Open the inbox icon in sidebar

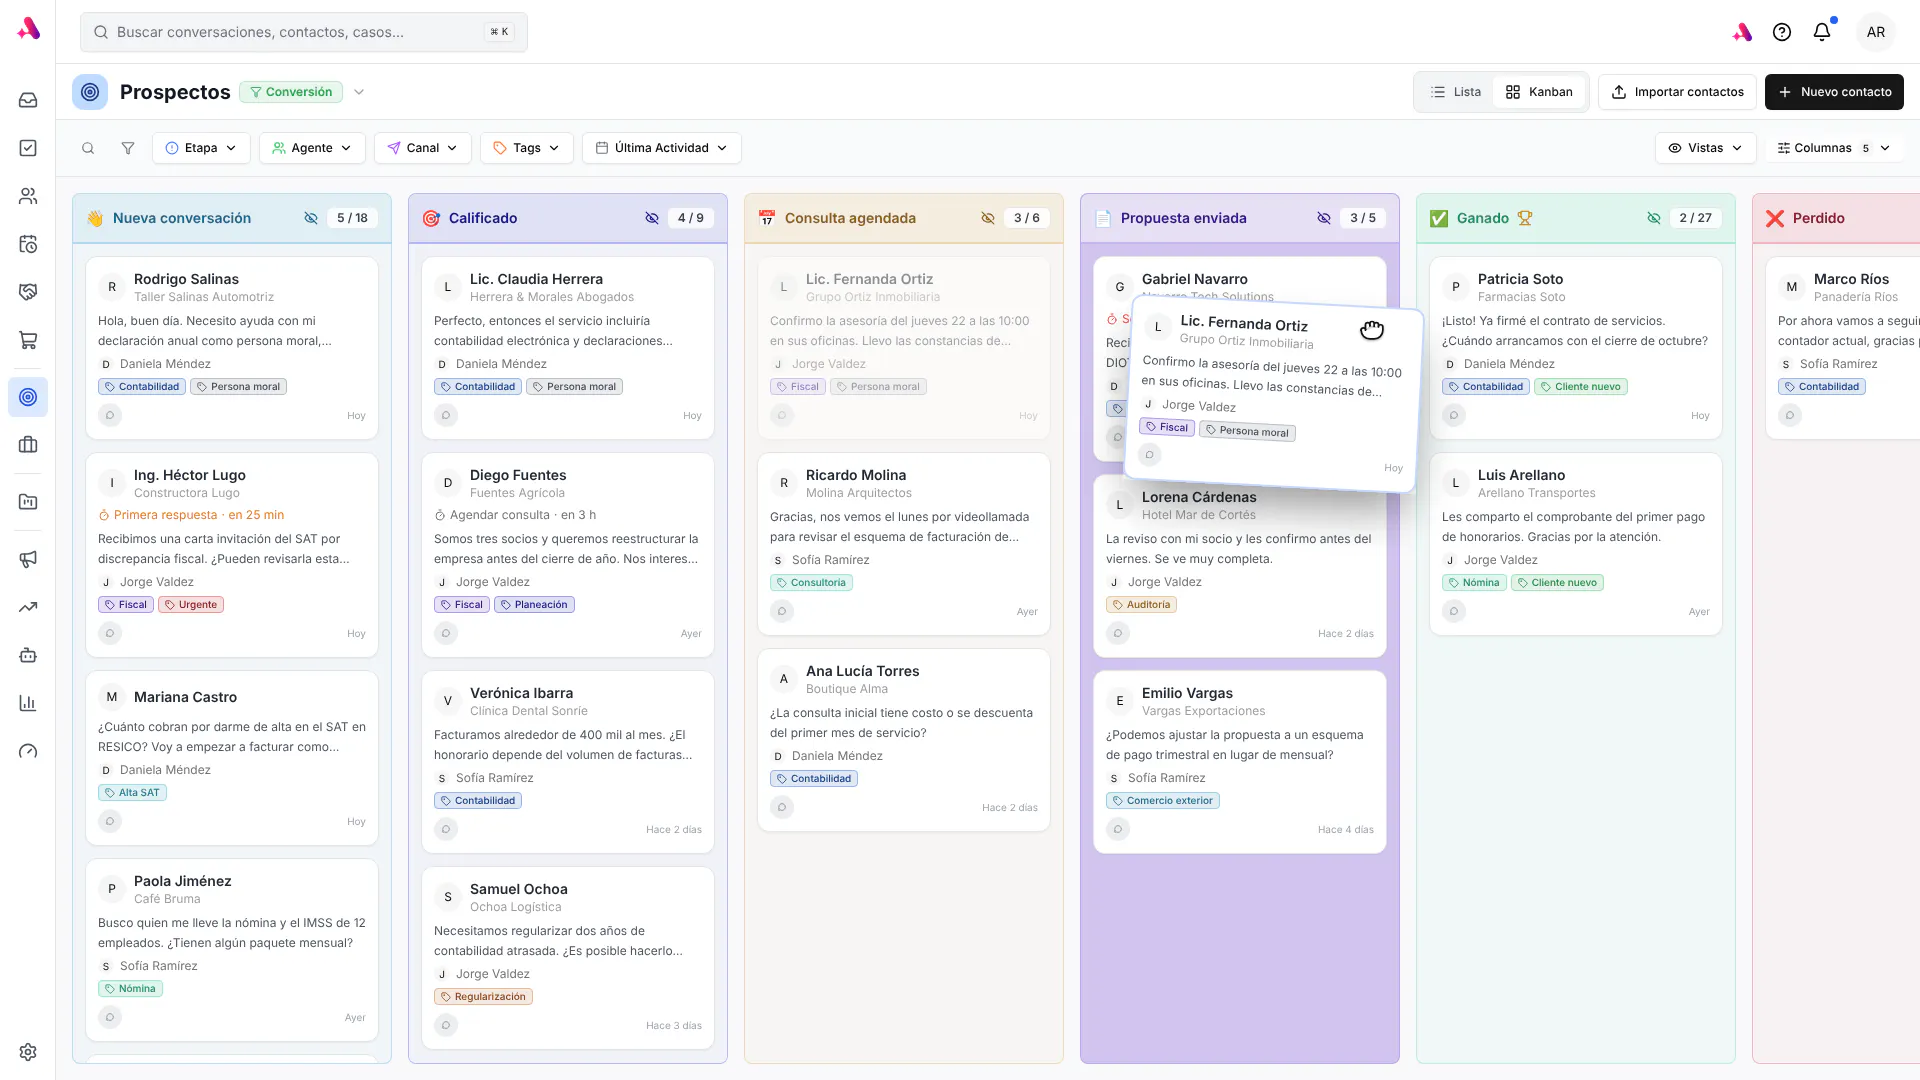click(28, 100)
